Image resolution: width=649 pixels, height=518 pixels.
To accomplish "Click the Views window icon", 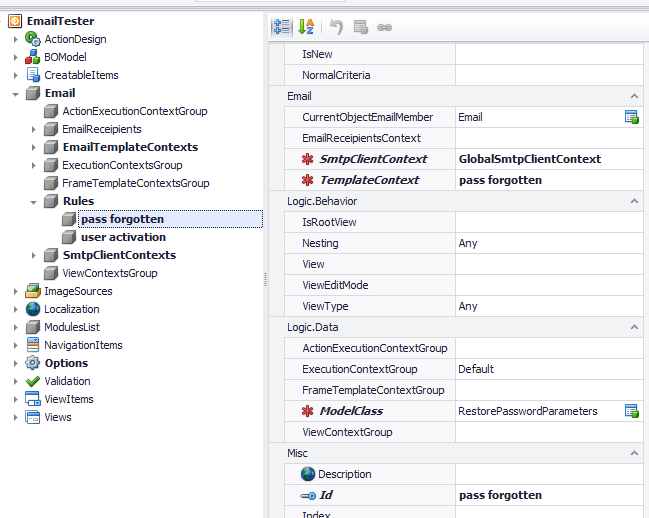I will tap(33, 417).
